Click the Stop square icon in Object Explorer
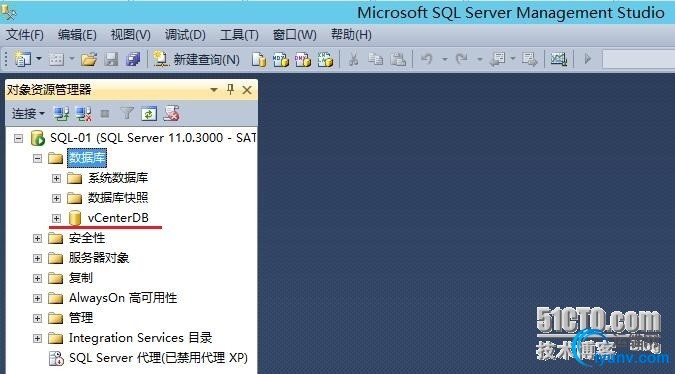The height and width of the screenshot is (374, 675). [105, 114]
